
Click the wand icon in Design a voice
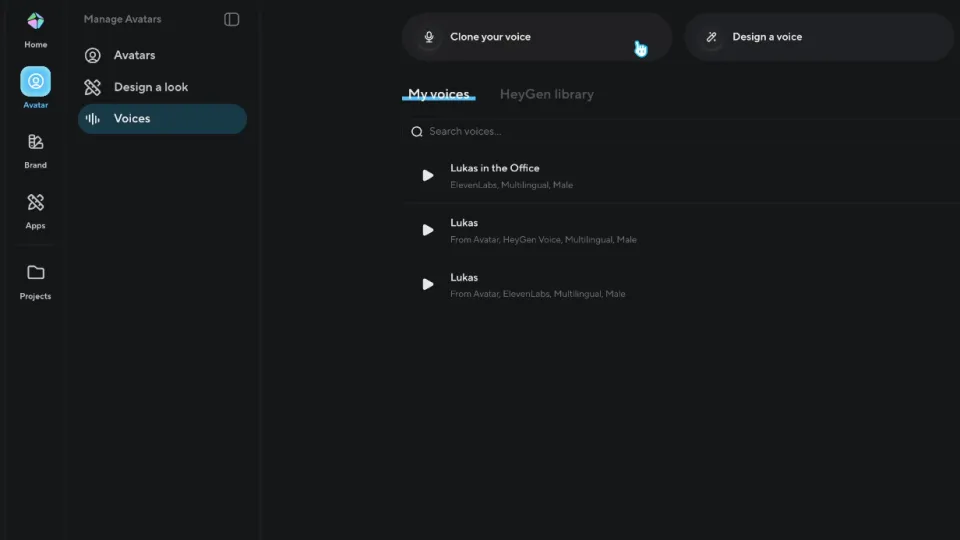711,37
